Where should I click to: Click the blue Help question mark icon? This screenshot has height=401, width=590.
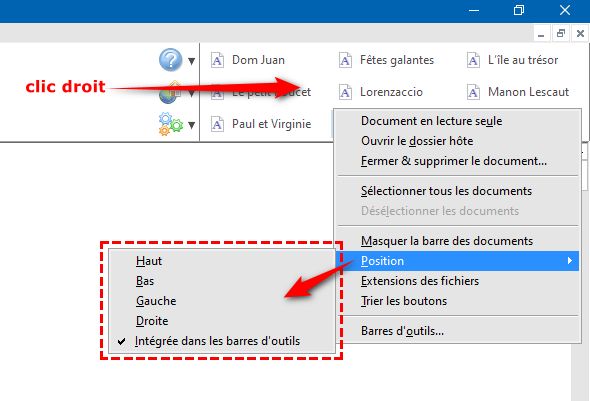[x=170, y=59]
